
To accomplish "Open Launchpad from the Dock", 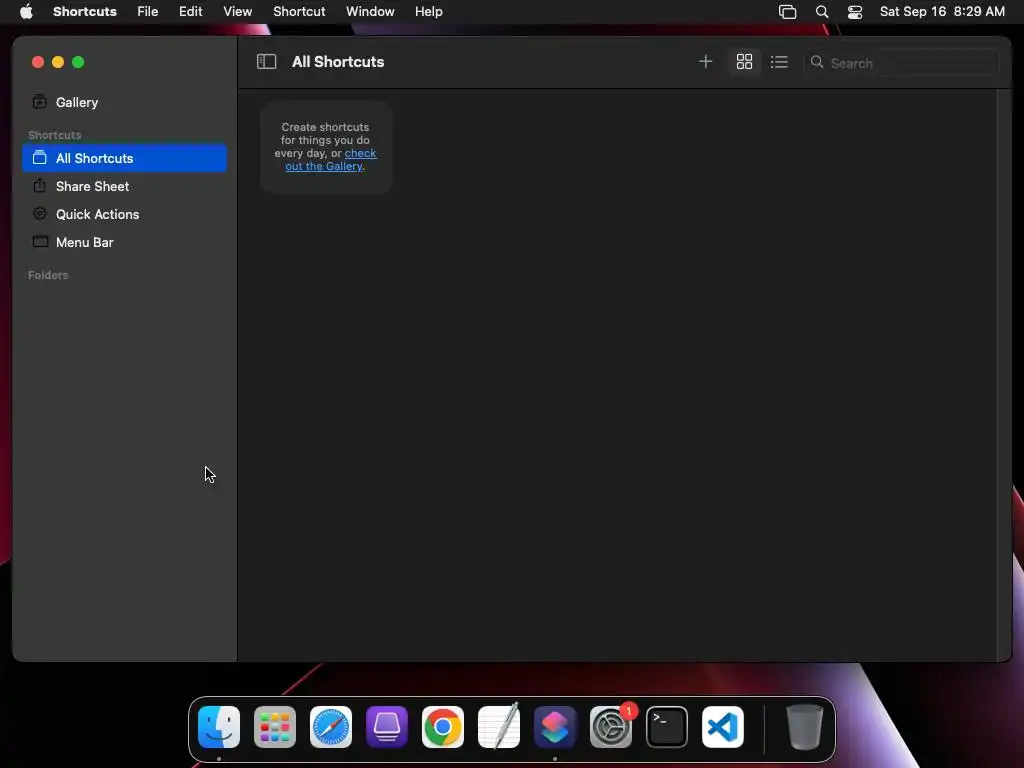I will pos(275,727).
